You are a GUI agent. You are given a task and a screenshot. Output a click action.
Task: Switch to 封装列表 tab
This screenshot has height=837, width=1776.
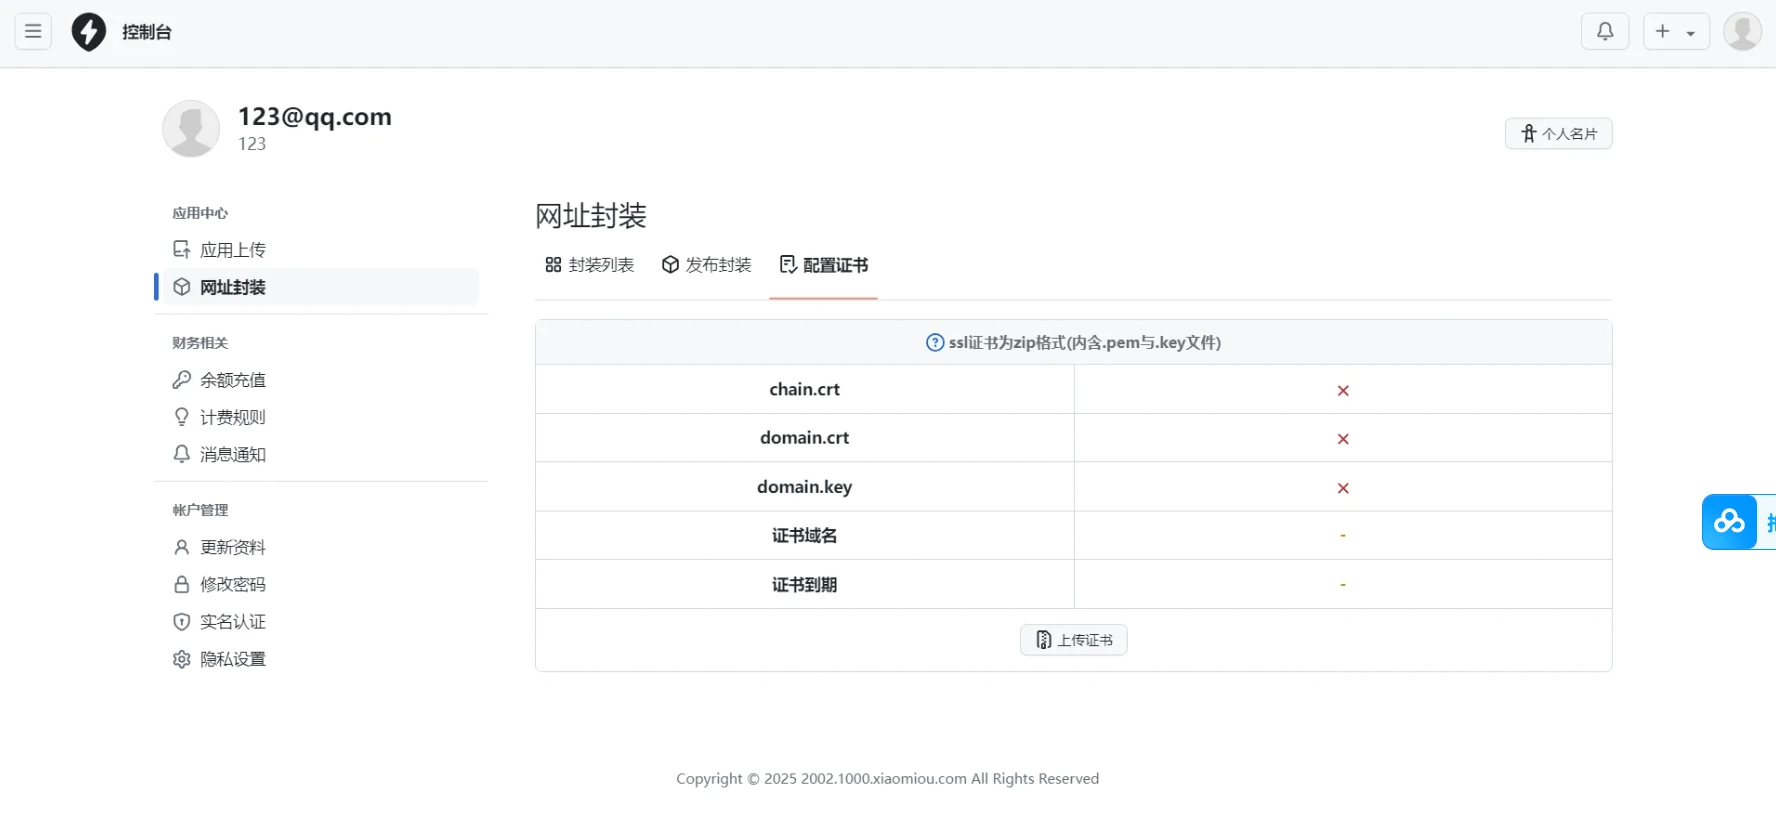[590, 265]
